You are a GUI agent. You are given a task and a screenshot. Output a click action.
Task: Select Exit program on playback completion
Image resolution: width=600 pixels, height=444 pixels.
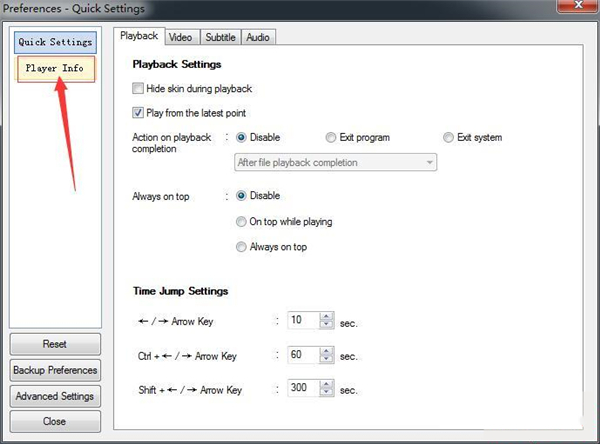[x=332, y=138]
